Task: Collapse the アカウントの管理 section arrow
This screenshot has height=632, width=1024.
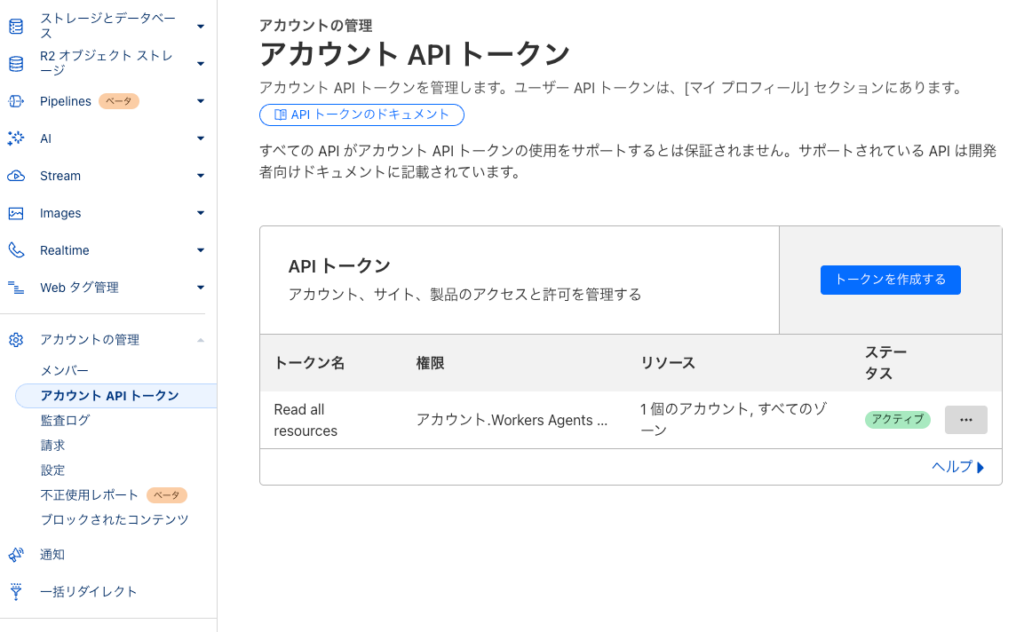Action: 201,340
